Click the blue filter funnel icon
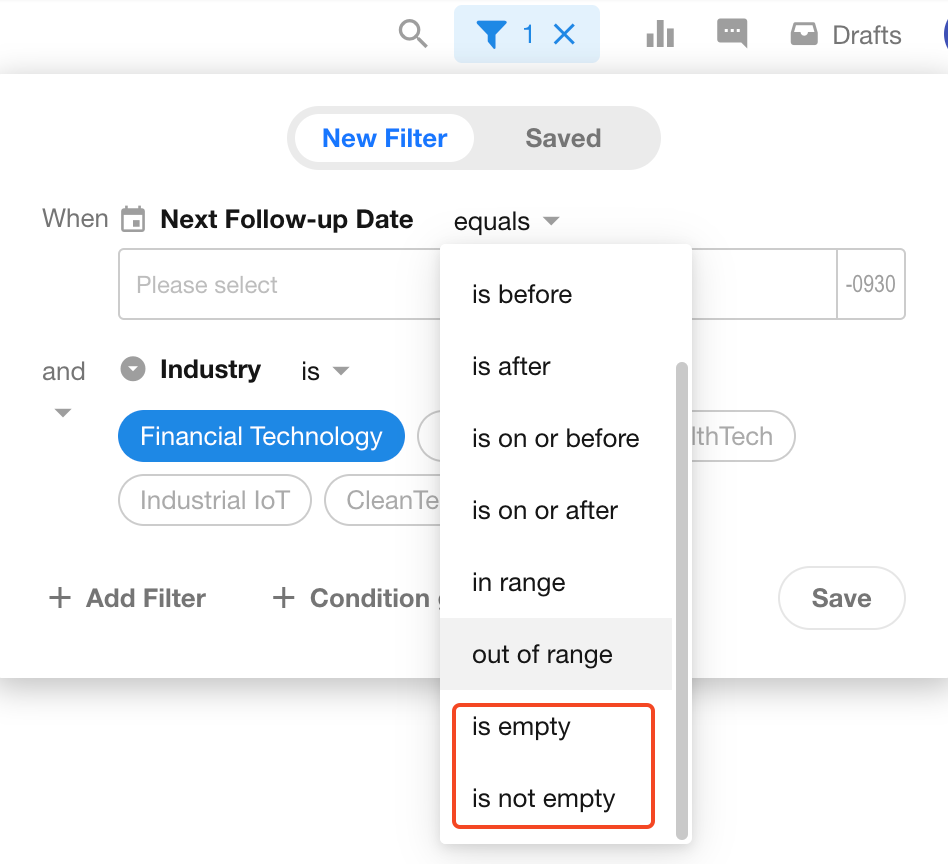The image size is (948, 864). click(490, 35)
